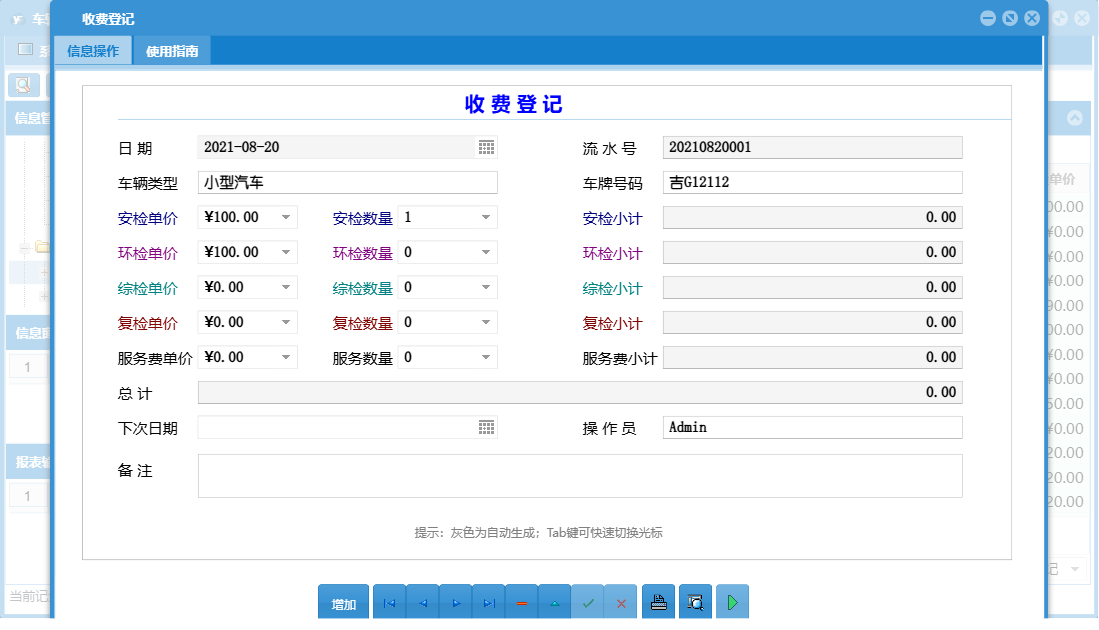Open the 环检数量 quantity dropdown
The height and width of the screenshot is (630, 1099).
click(x=484, y=252)
